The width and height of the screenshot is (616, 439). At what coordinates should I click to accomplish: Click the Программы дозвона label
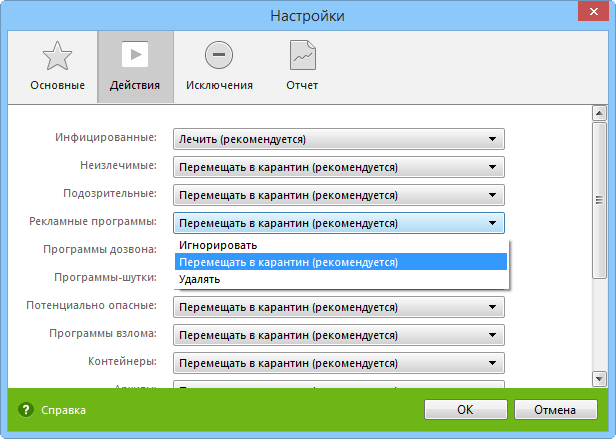pyautogui.click(x=100, y=250)
